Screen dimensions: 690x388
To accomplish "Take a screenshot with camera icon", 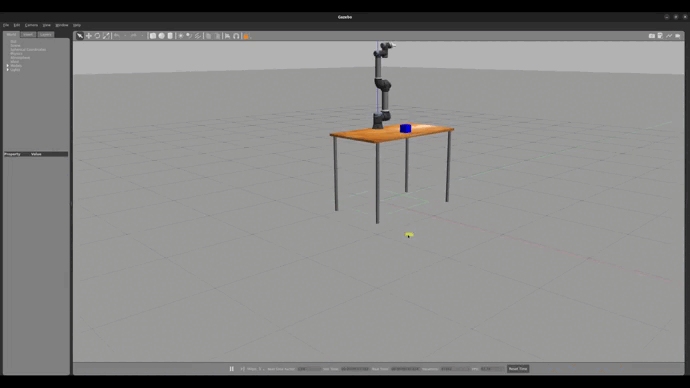I will 652,36.
